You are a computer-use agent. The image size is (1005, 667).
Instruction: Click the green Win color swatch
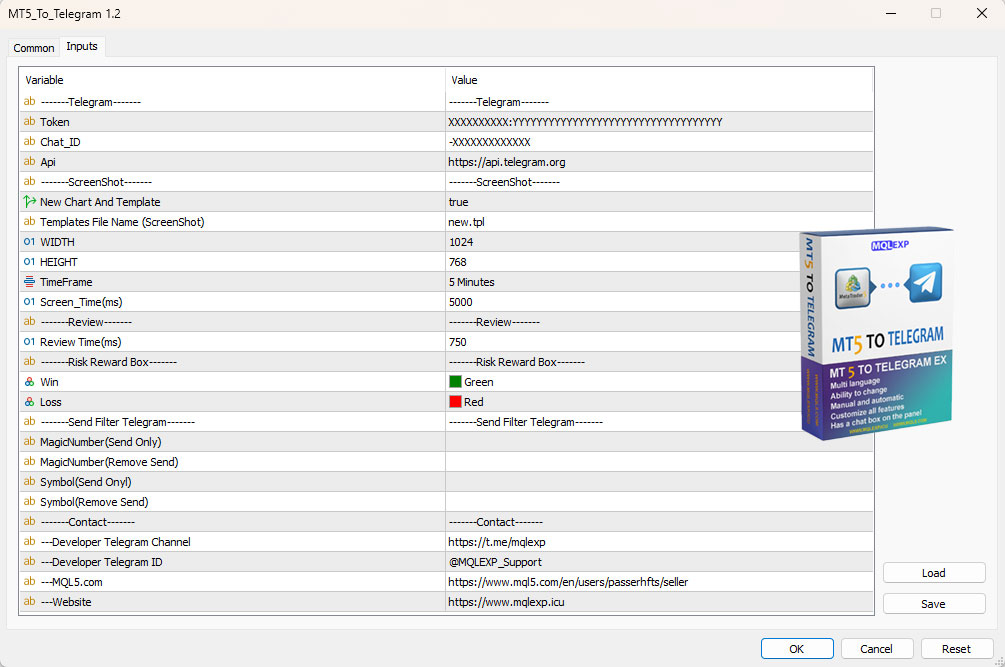click(x=455, y=382)
